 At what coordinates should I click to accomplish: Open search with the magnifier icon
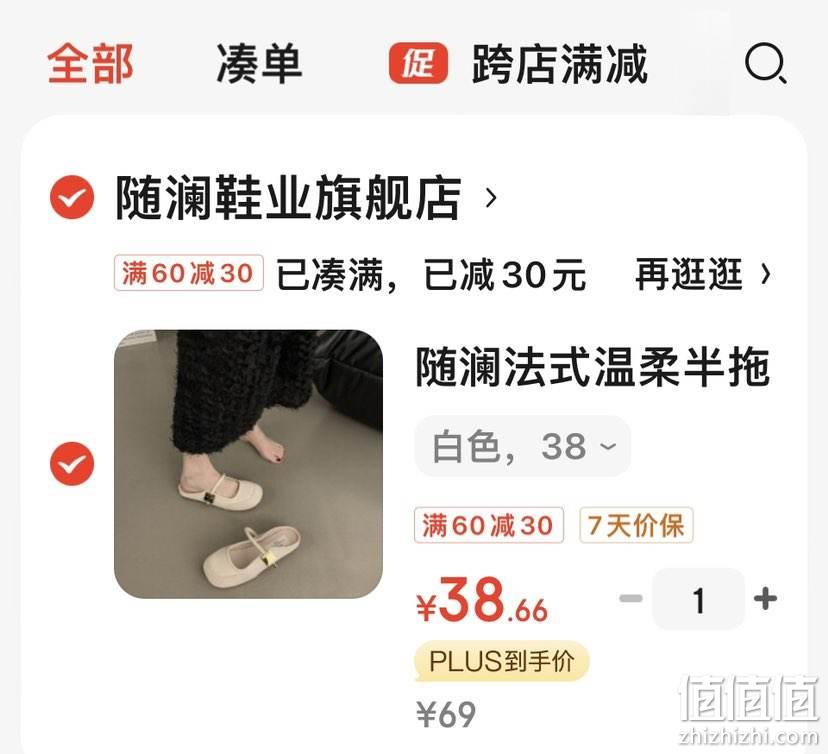pyautogui.click(x=766, y=64)
